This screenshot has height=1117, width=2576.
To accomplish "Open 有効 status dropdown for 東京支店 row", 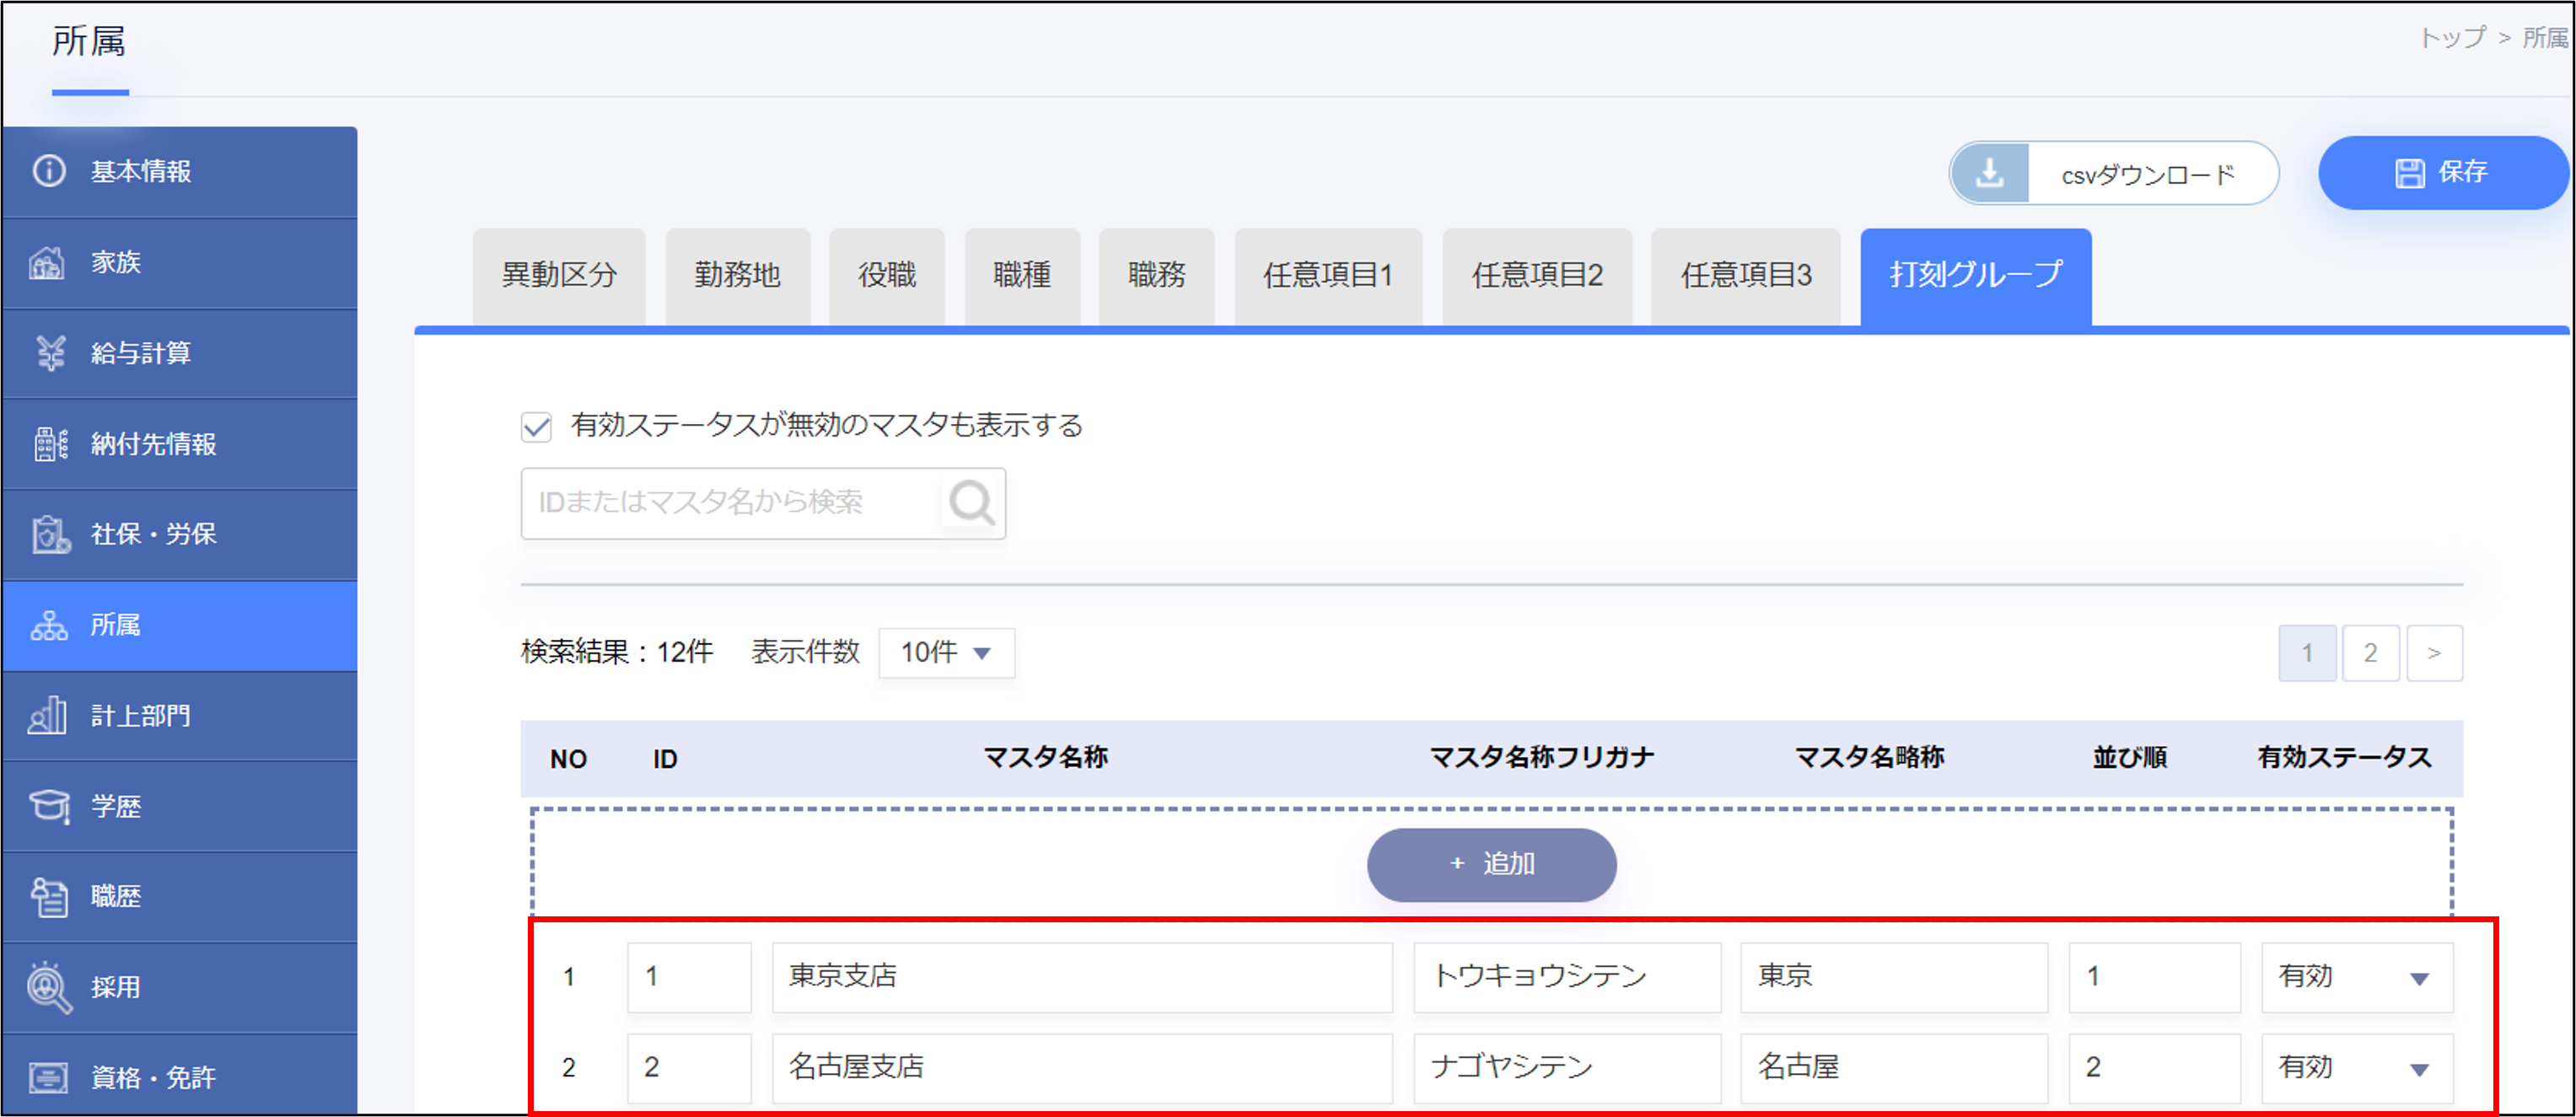I will click(2356, 977).
